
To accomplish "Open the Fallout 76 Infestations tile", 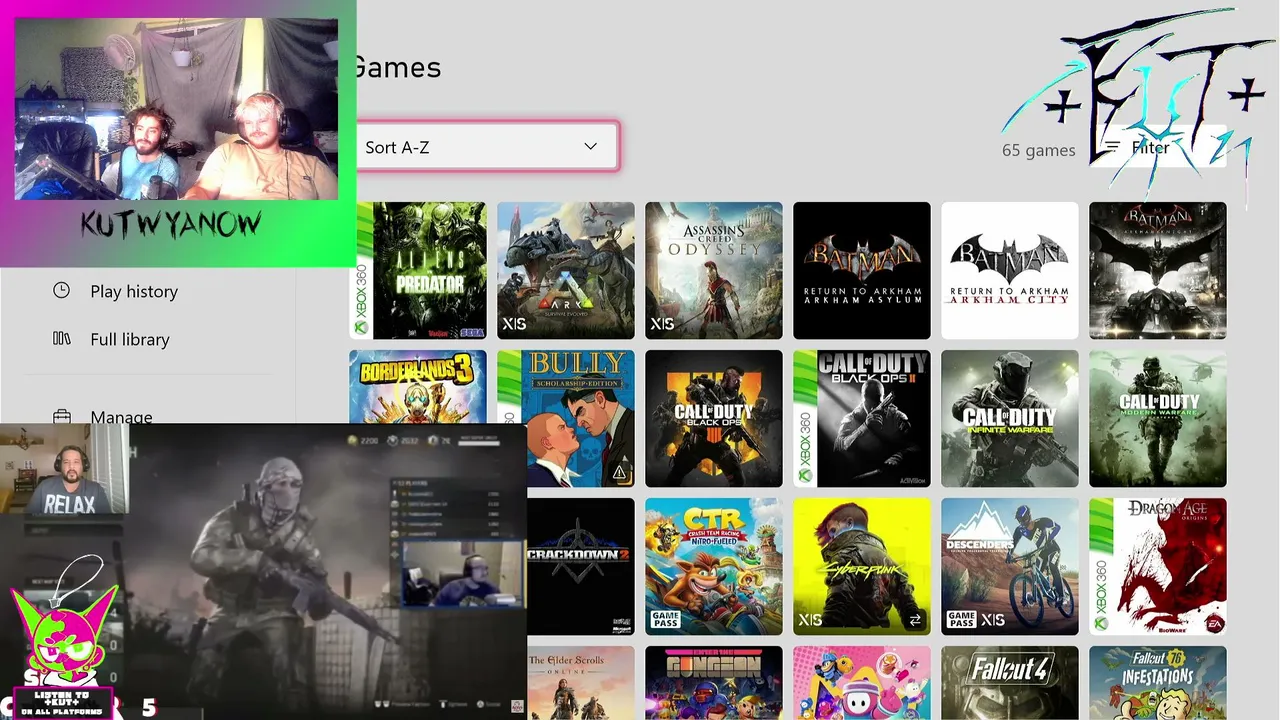I will click(x=1158, y=683).
